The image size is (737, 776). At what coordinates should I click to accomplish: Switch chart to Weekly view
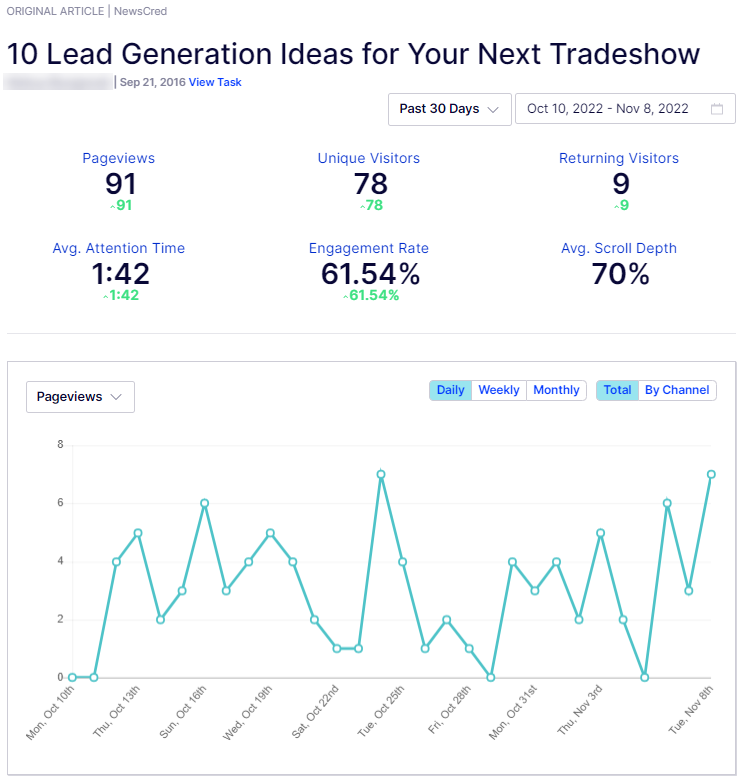pyautogui.click(x=499, y=390)
